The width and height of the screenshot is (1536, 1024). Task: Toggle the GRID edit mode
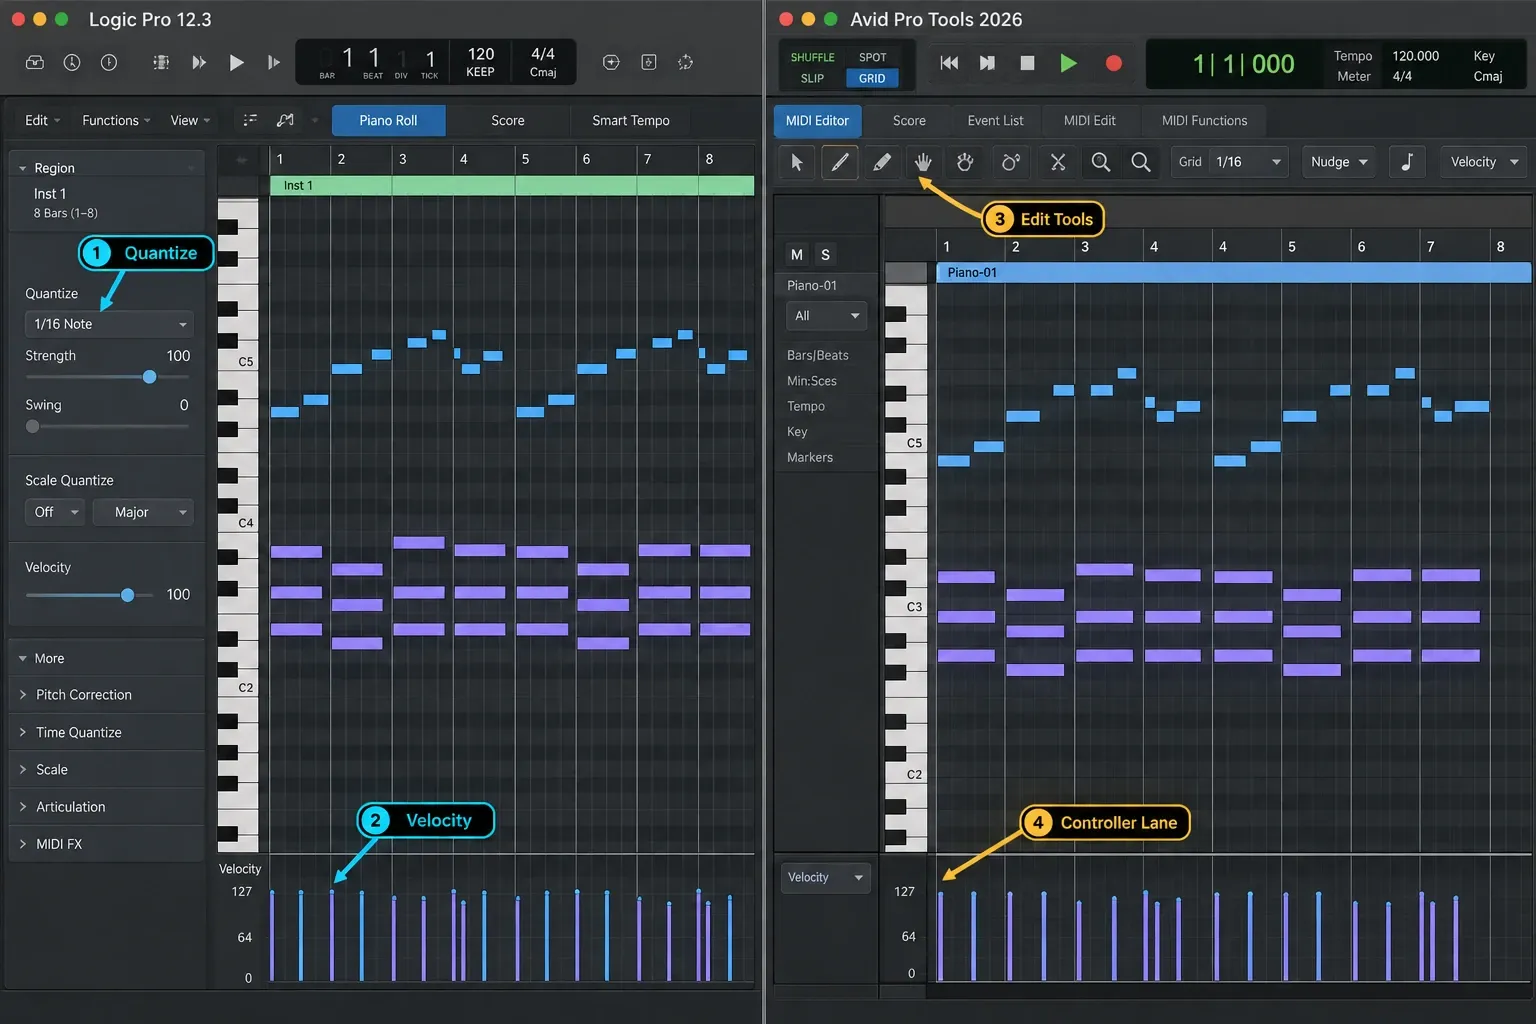872,78
